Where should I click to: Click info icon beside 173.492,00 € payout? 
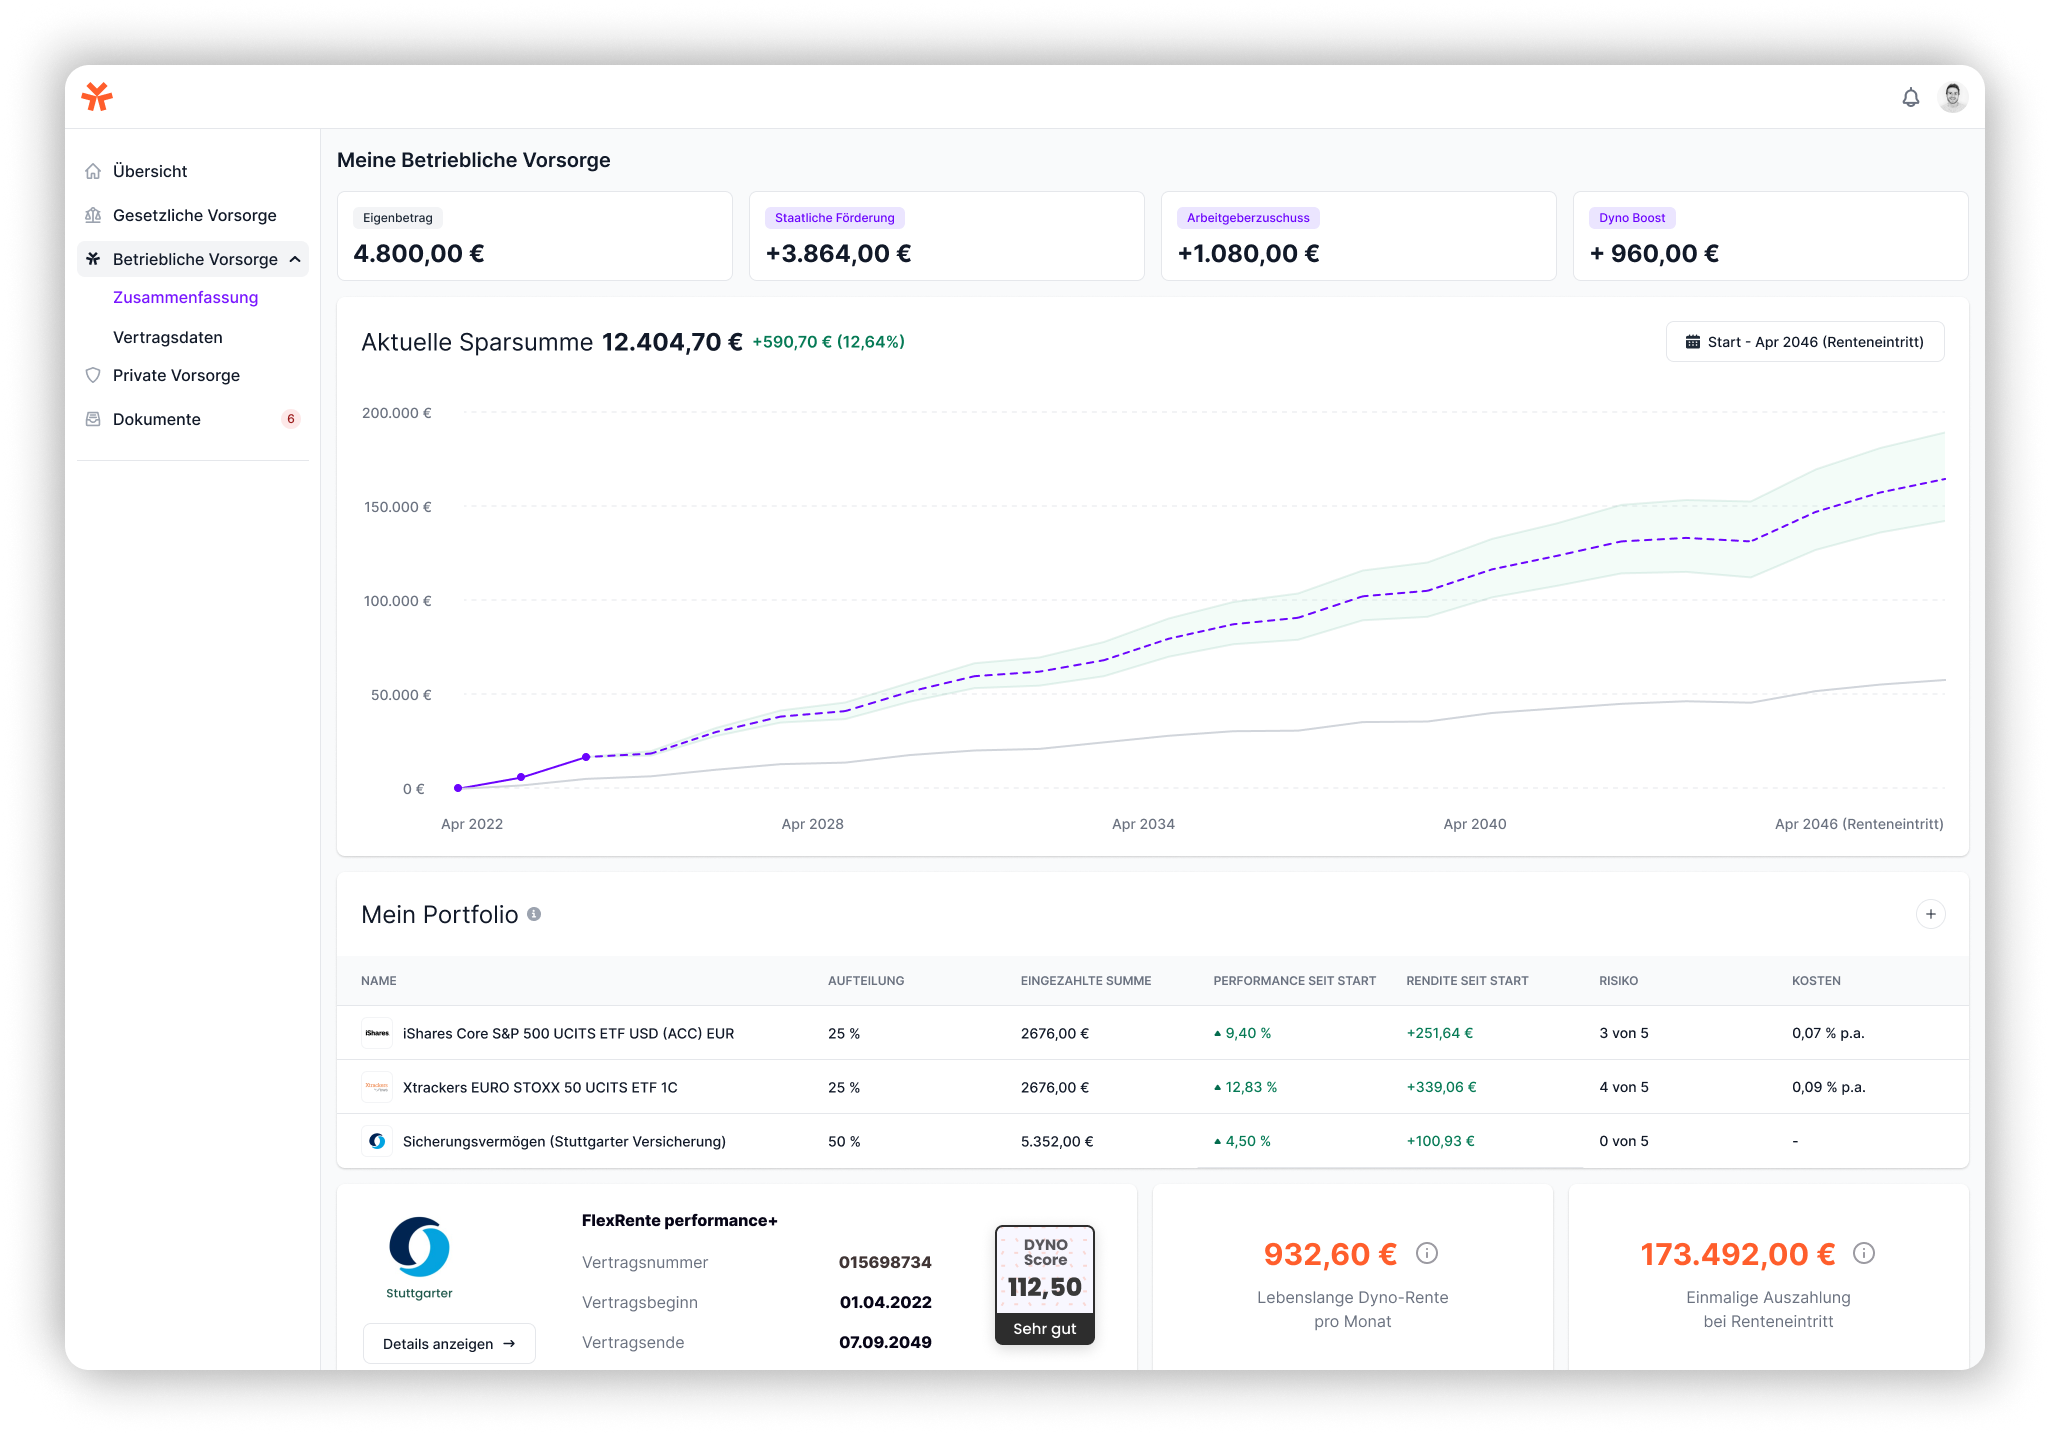[1864, 1253]
